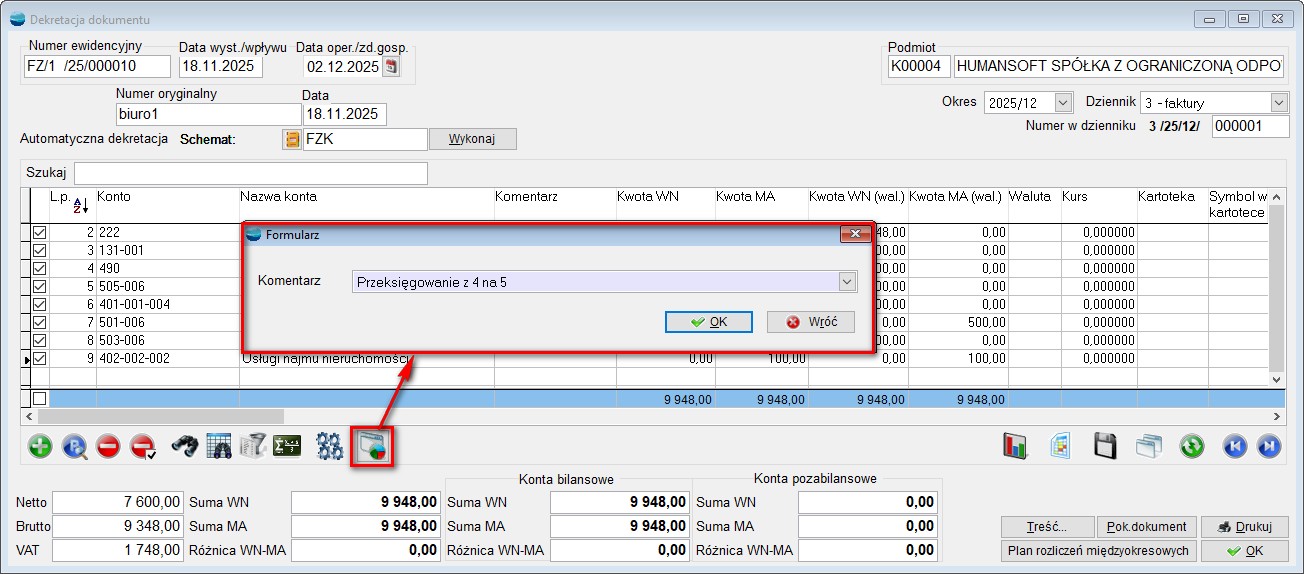Click the green plus add entry icon

click(40, 447)
